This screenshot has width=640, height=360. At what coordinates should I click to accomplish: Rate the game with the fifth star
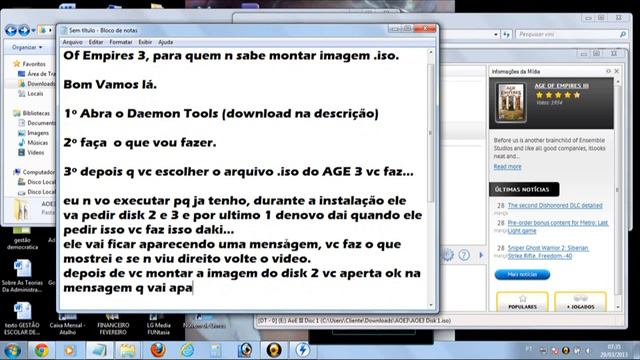point(577,95)
